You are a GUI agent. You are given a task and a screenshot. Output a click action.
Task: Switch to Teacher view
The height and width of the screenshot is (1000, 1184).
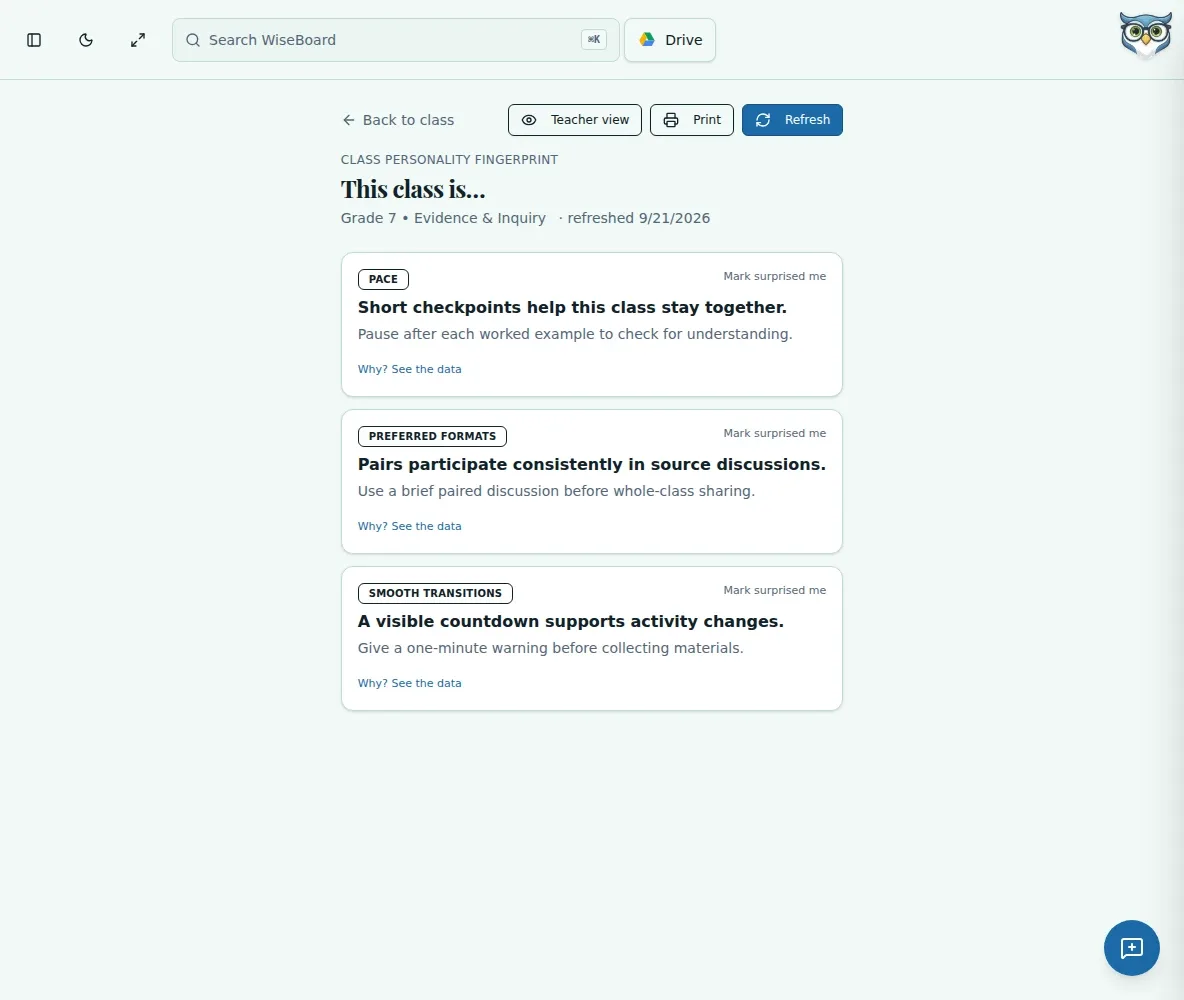575,120
